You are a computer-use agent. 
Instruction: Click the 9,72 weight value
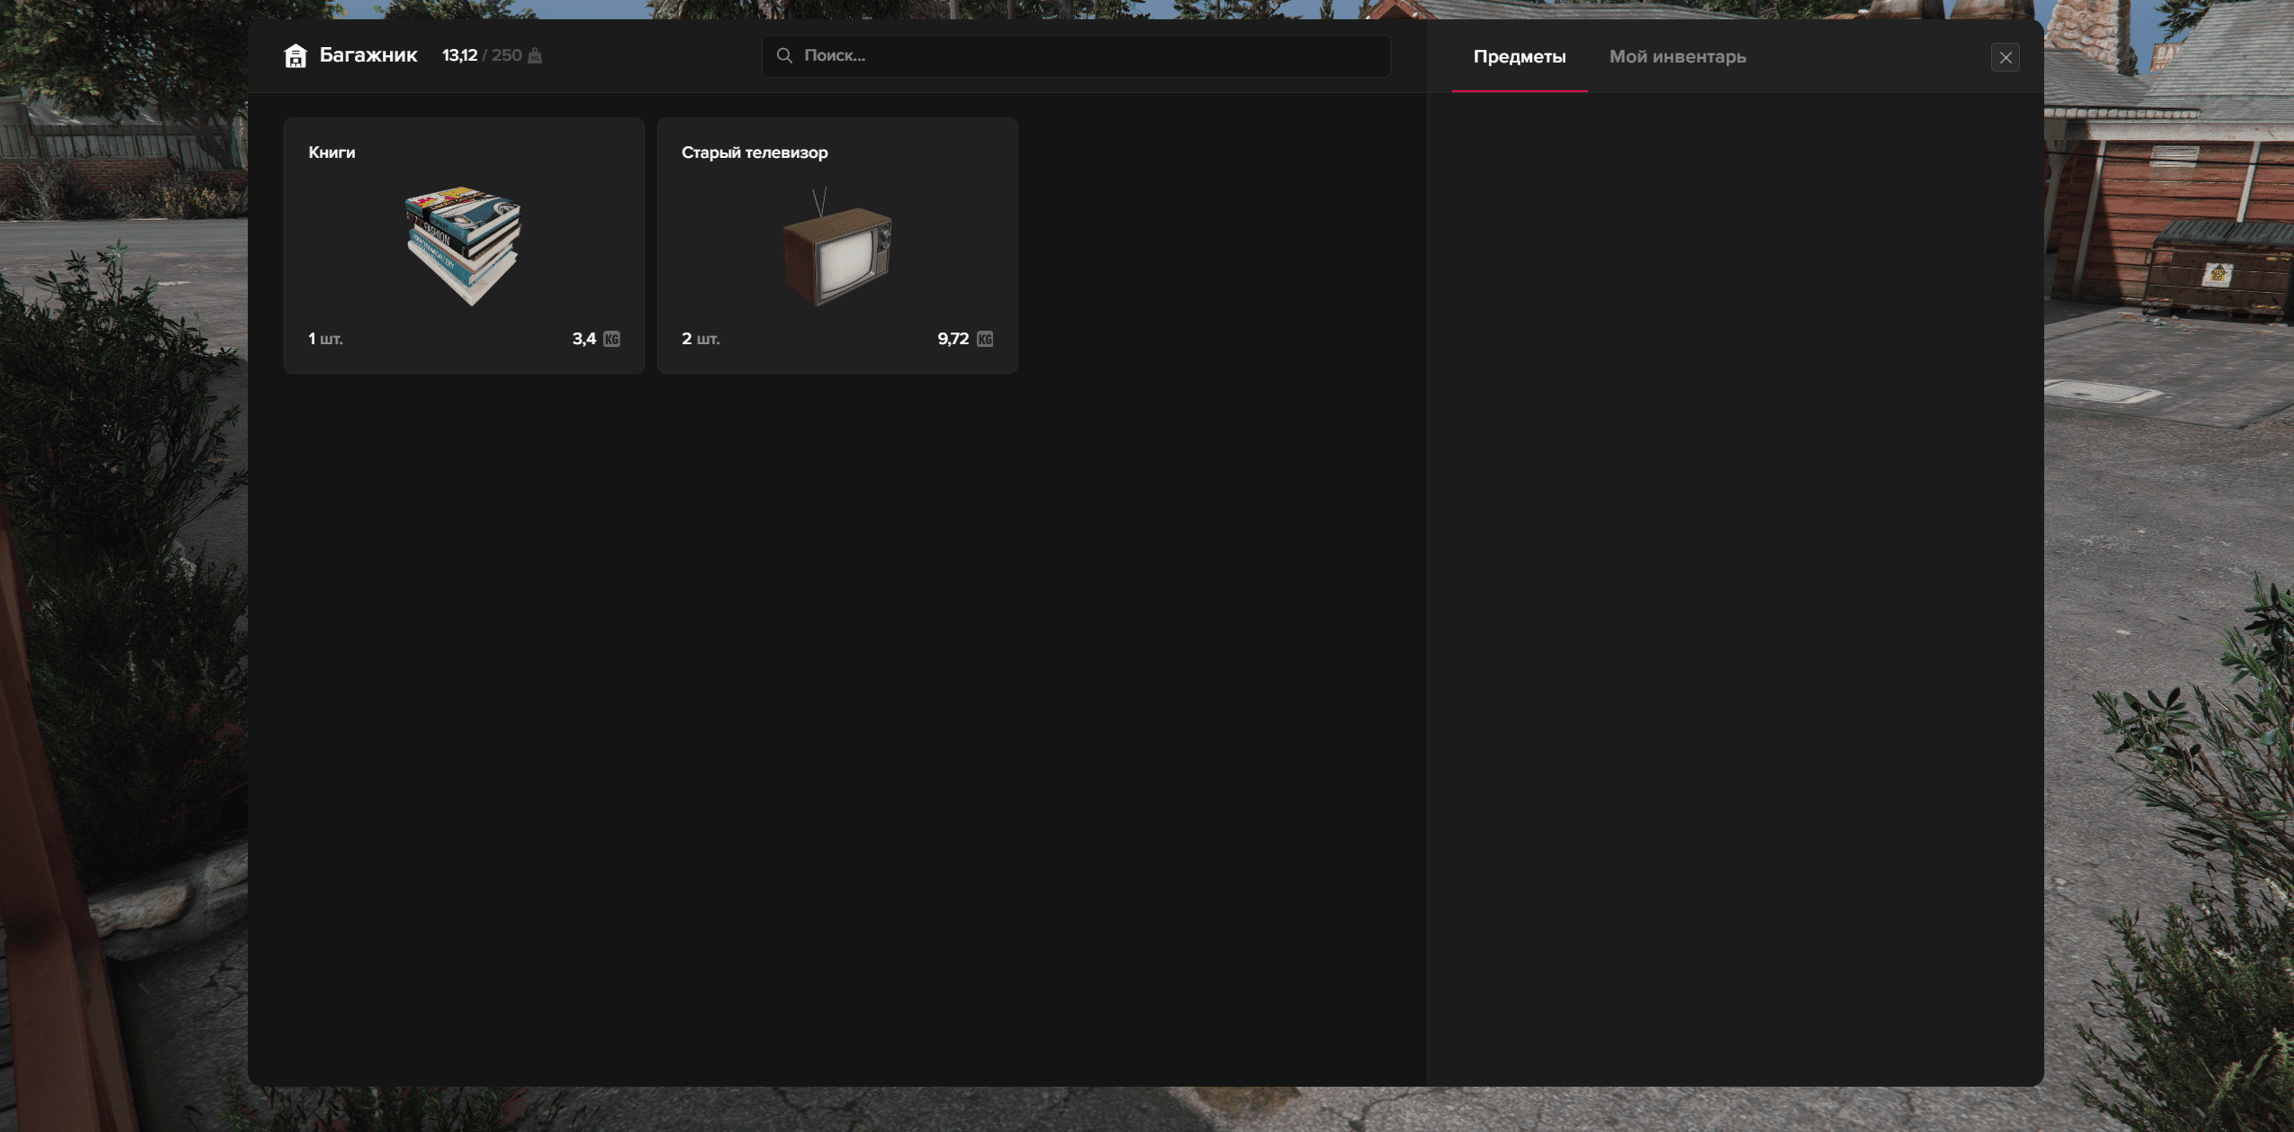pos(952,339)
